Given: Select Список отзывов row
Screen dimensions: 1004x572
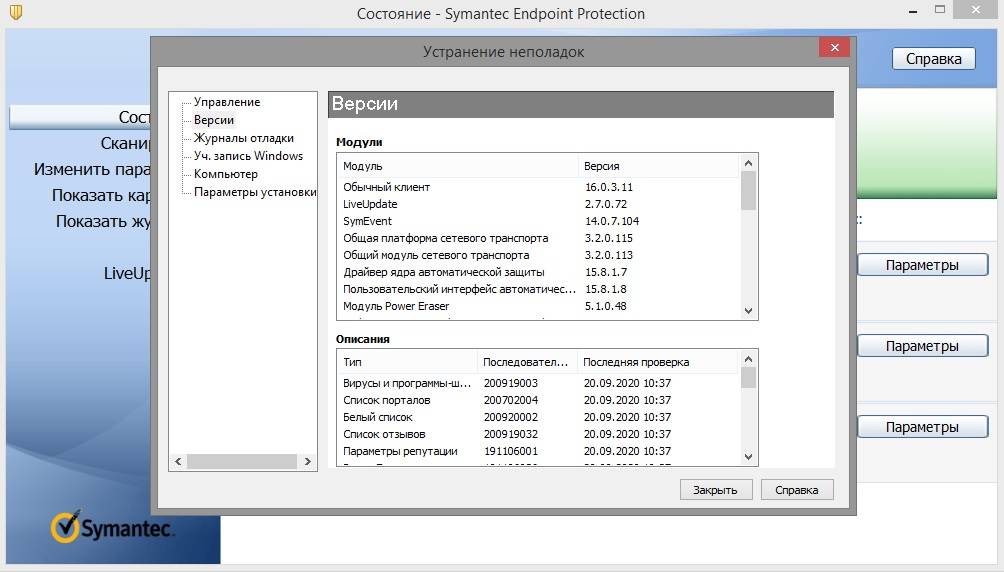Looking at the screenshot, I should pyautogui.click(x=538, y=434).
